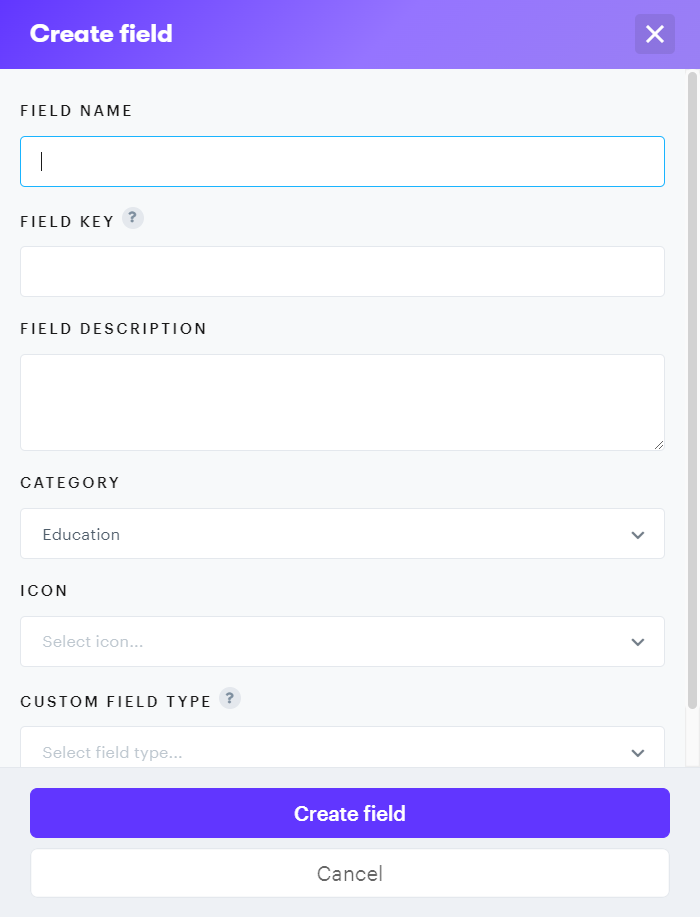
Task: Select the Field Description text area
Action: tap(342, 402)
